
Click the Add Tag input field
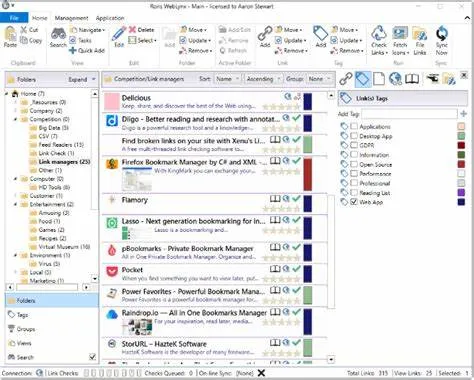point(410,114)
